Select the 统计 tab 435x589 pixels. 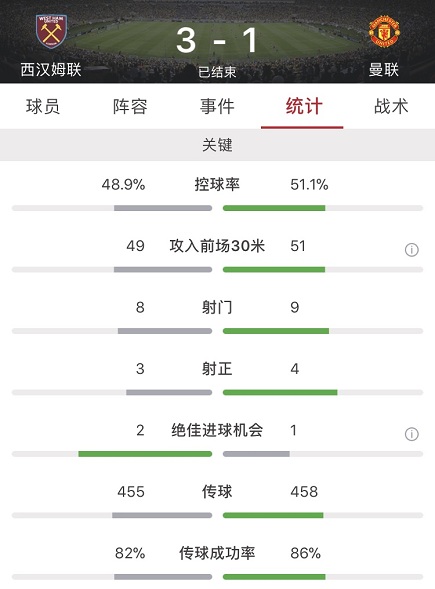pyautogui.click(x=304, y=106)
